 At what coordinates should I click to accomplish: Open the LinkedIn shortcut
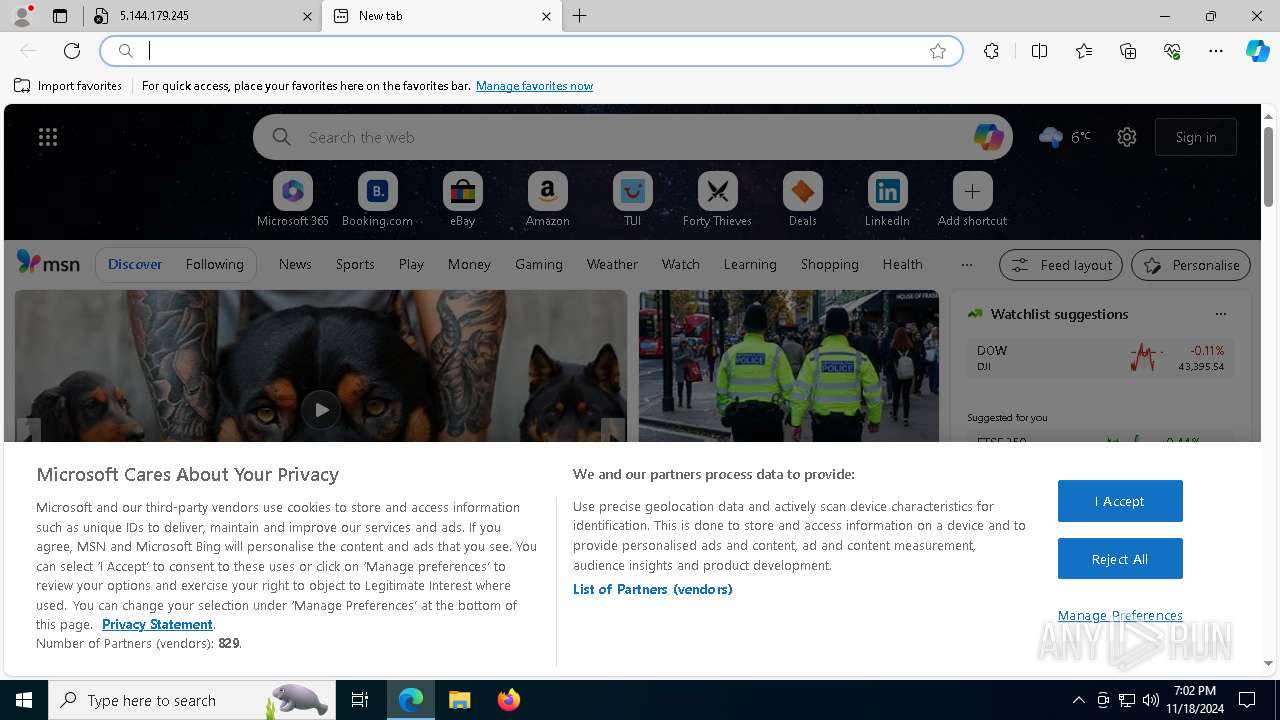(887, 200)
